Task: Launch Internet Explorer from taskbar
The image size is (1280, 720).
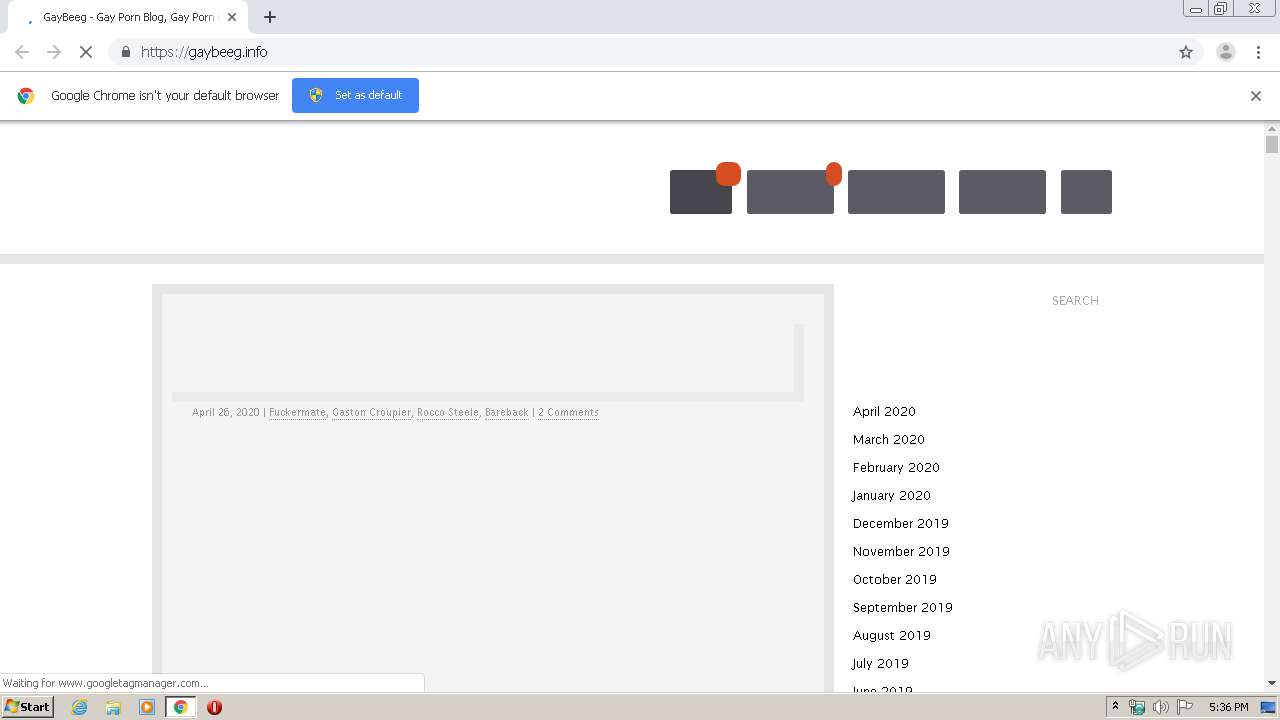Action: click(80, 707)
